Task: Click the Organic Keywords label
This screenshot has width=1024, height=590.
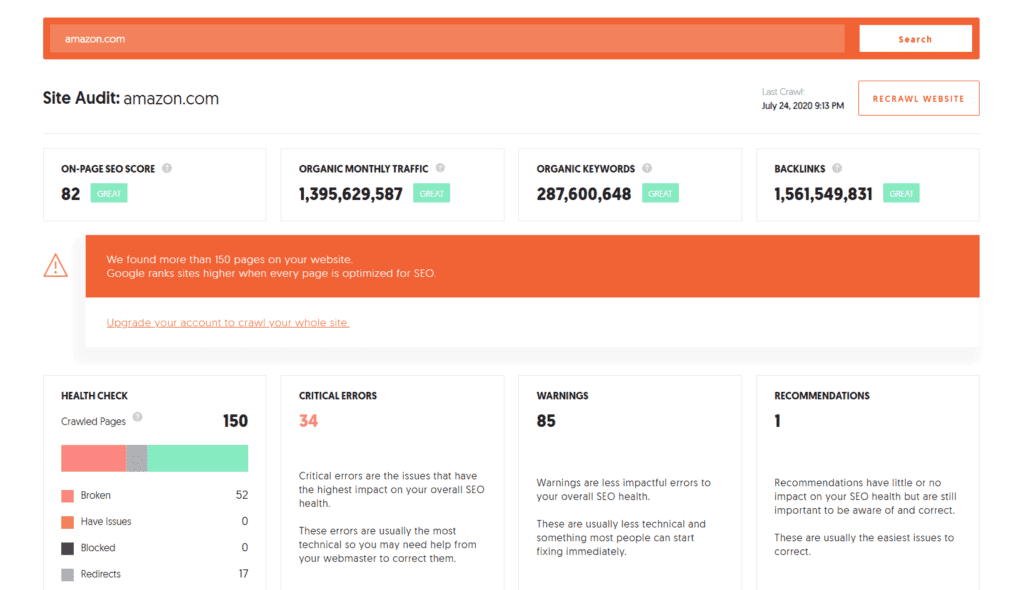Action: coord(586,169)
